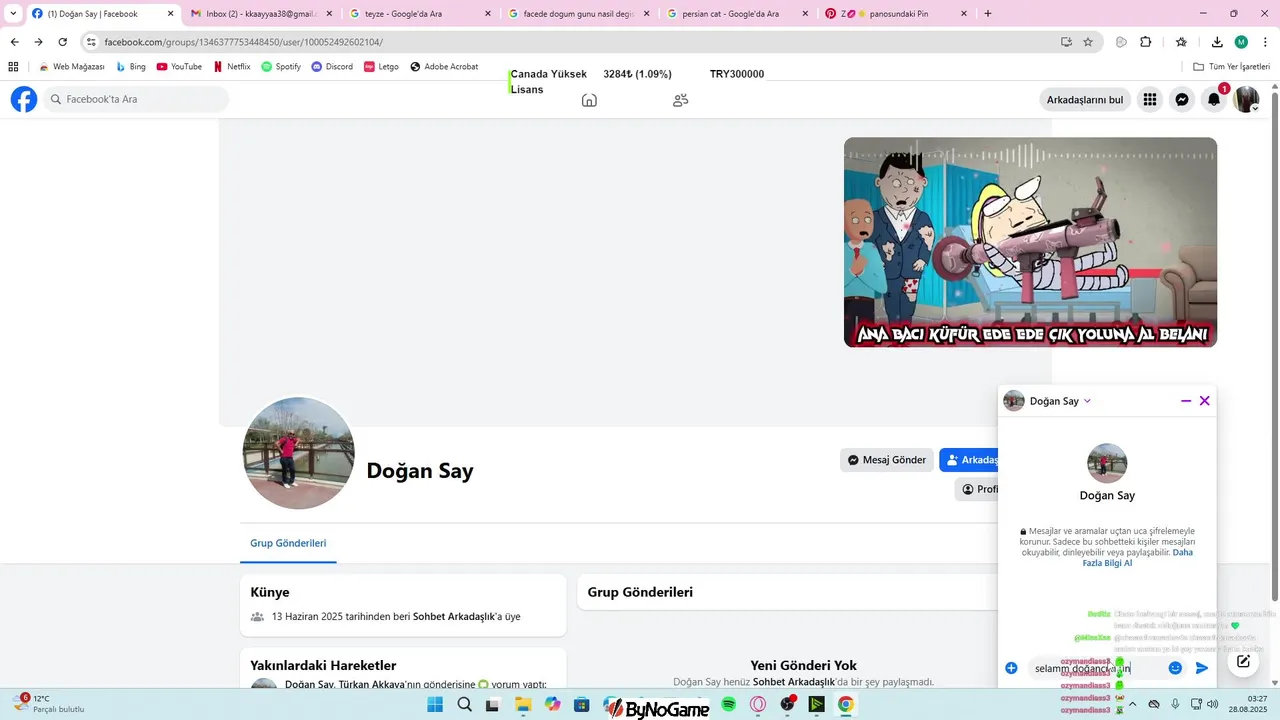Open the YouTube bookmark

coord(179,67)
